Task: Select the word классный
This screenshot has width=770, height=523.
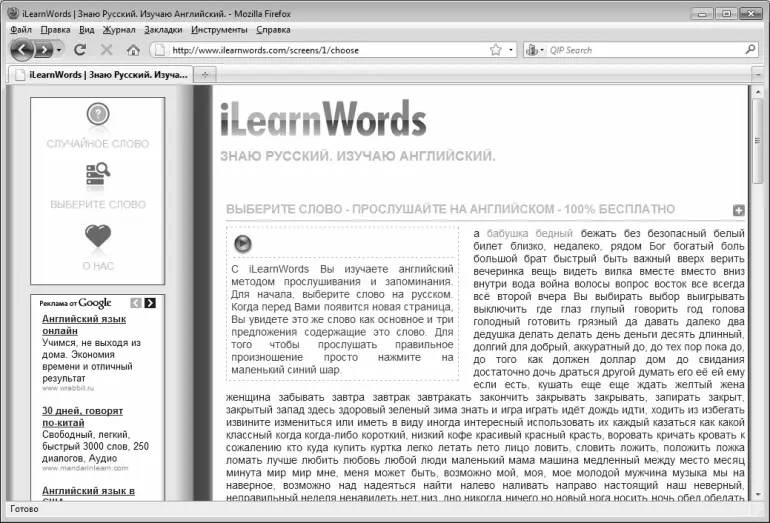Action: [248, 435]
